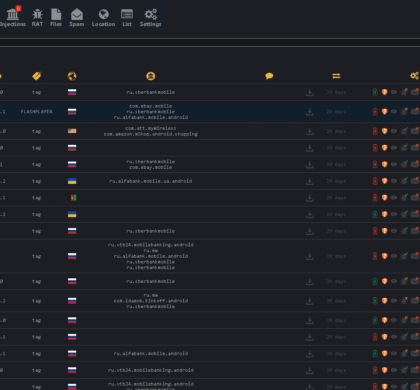
Task: Click the yellow bank column header icon
Action: 151,76
